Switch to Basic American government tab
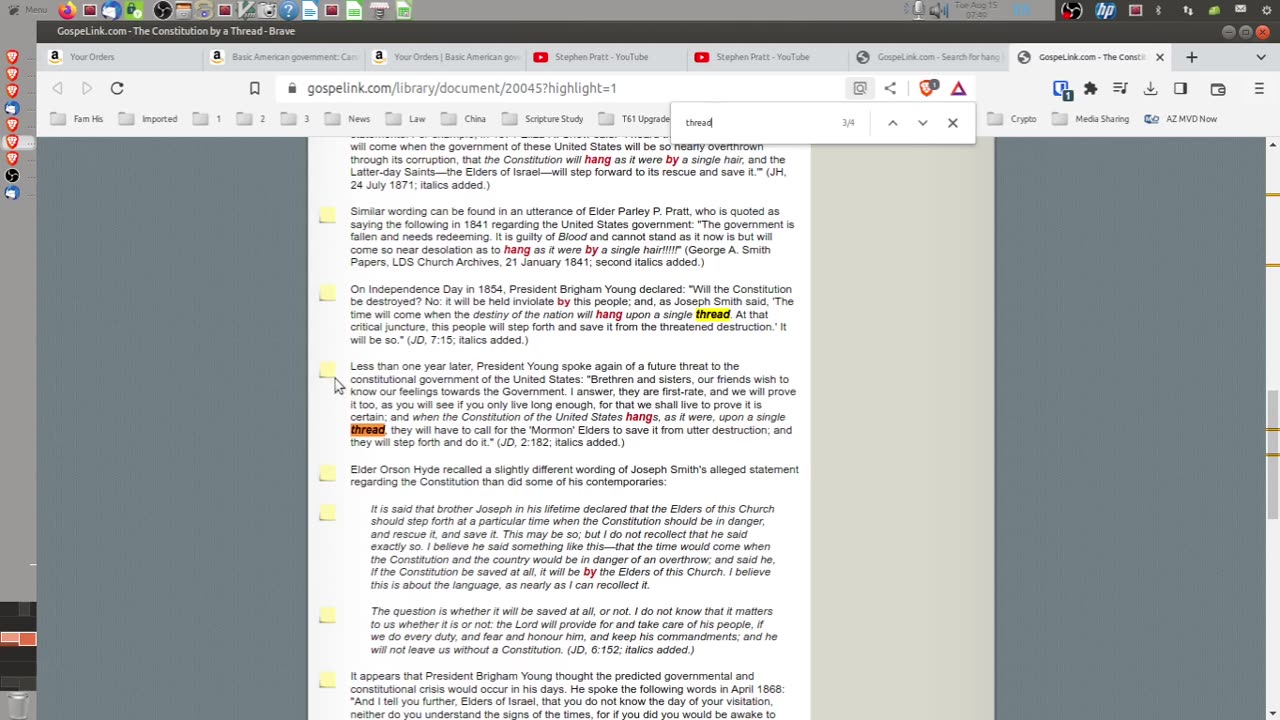Viewport: 1280px width, 720px height. pyautogui.click(x=286, y=57)
